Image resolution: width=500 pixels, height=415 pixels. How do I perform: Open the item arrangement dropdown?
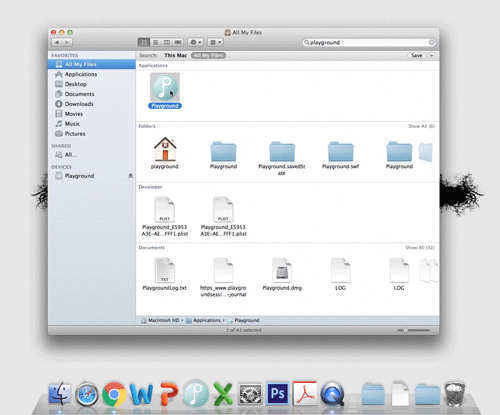click(x=215, y=42)
